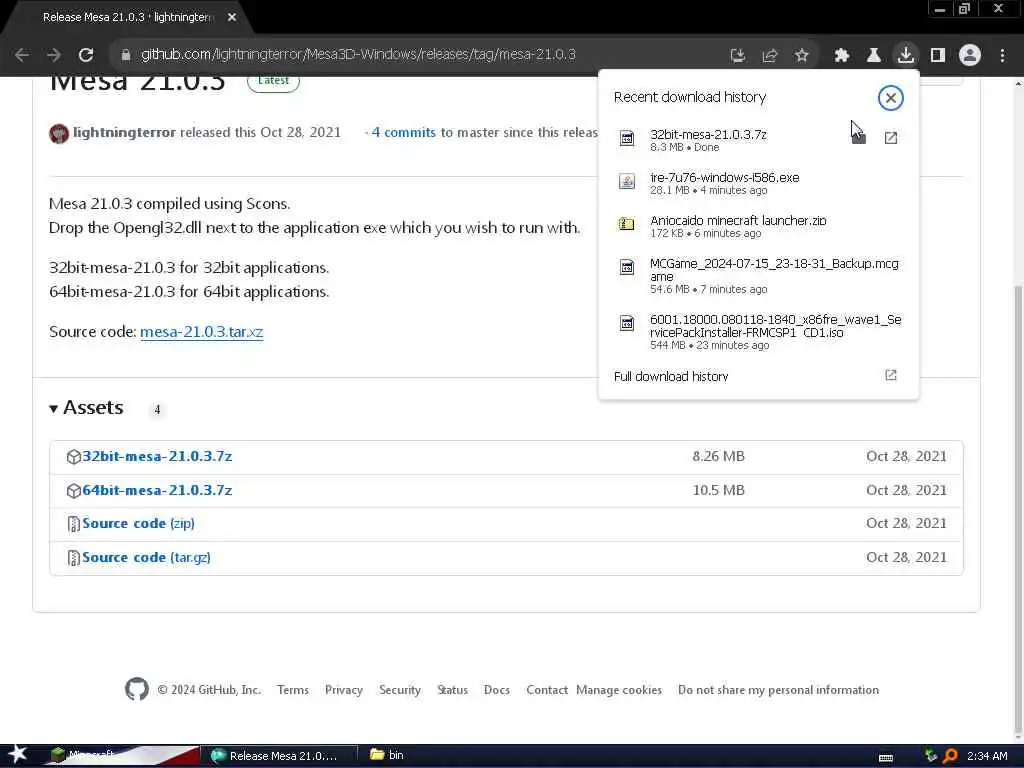Switch to Release Mesa taskbar item

click(279, 756)
